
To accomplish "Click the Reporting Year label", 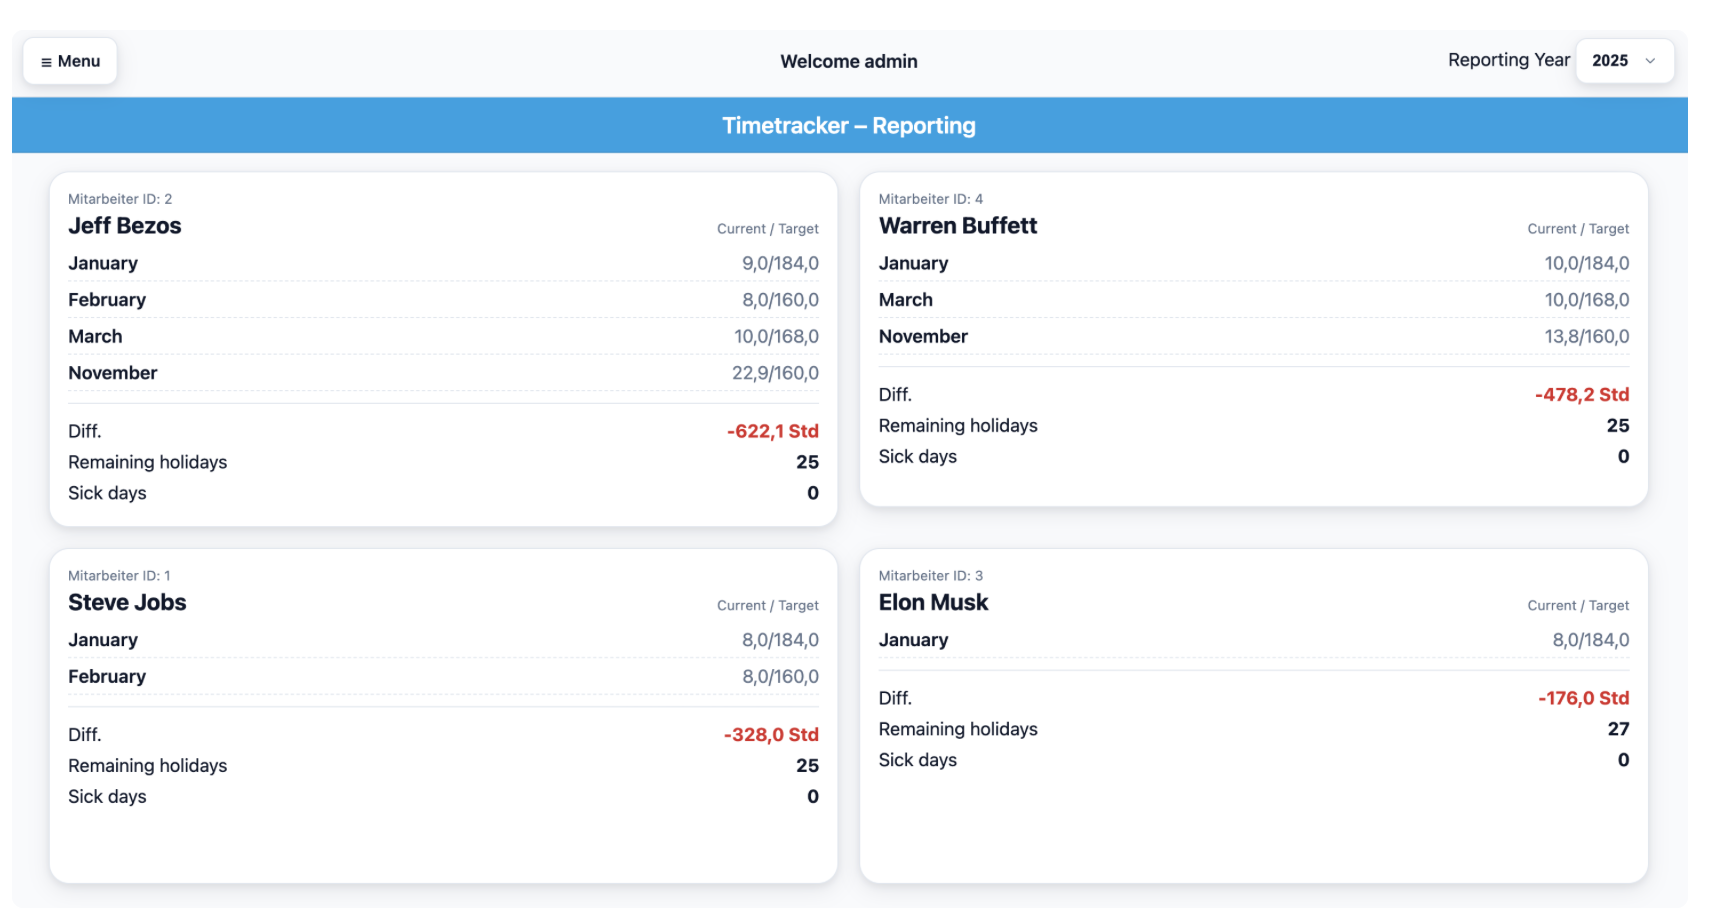I will click(1508, 60).
